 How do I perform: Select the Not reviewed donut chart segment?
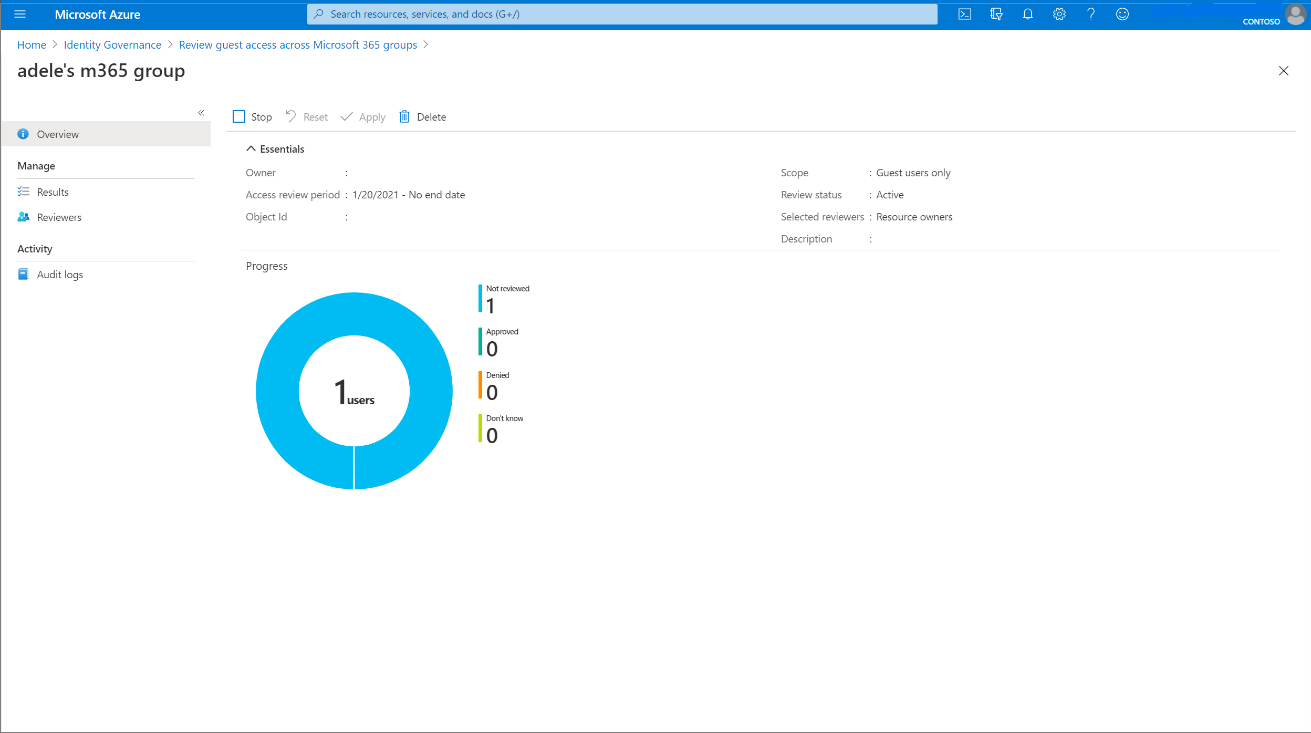click(355, 310)
